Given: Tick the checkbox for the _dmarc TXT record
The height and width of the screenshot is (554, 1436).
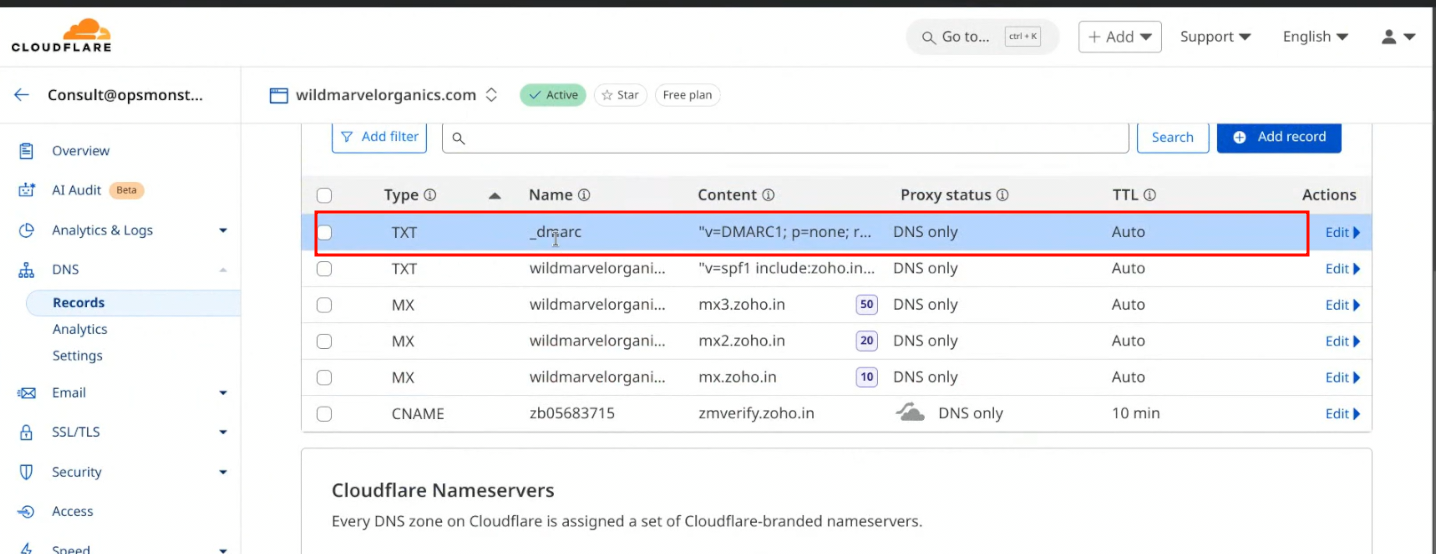Looking at the screenshot, I should (x=324, y=232).
